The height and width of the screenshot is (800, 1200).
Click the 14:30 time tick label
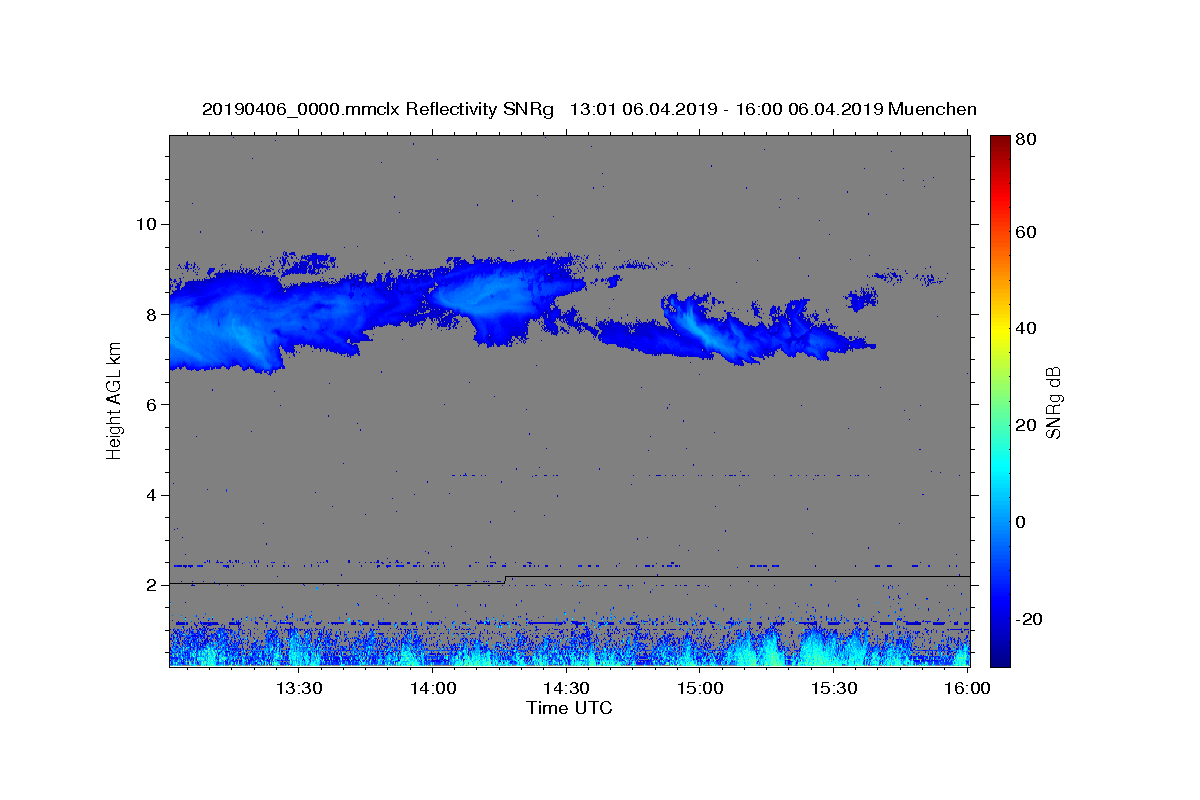coord(566,688)
